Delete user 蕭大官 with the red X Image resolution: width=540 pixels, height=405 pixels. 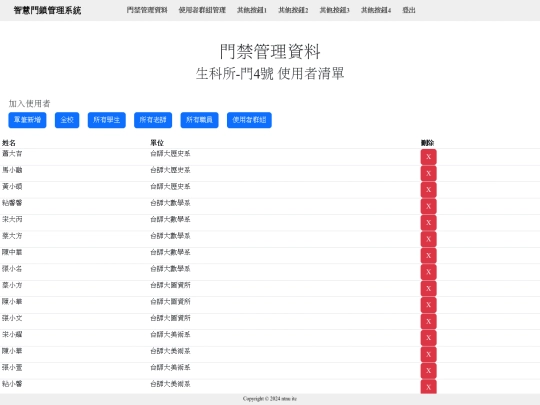click(x=428, y=157)
